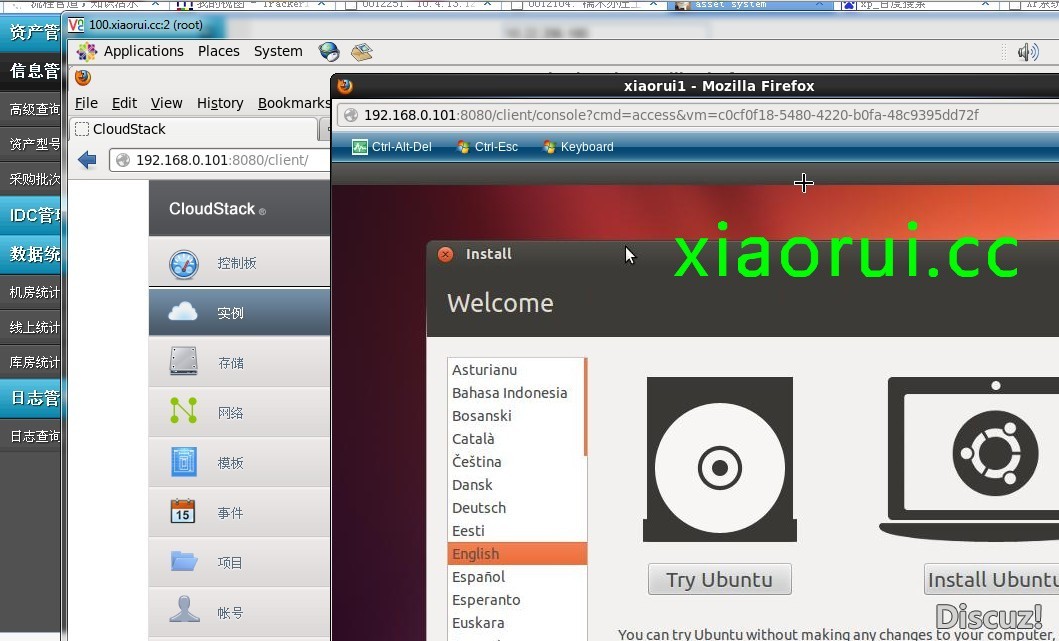Open 网络 (Network) in CloudStack navigation
Screen dimensions: 1059x641
(x=240, y=413)
